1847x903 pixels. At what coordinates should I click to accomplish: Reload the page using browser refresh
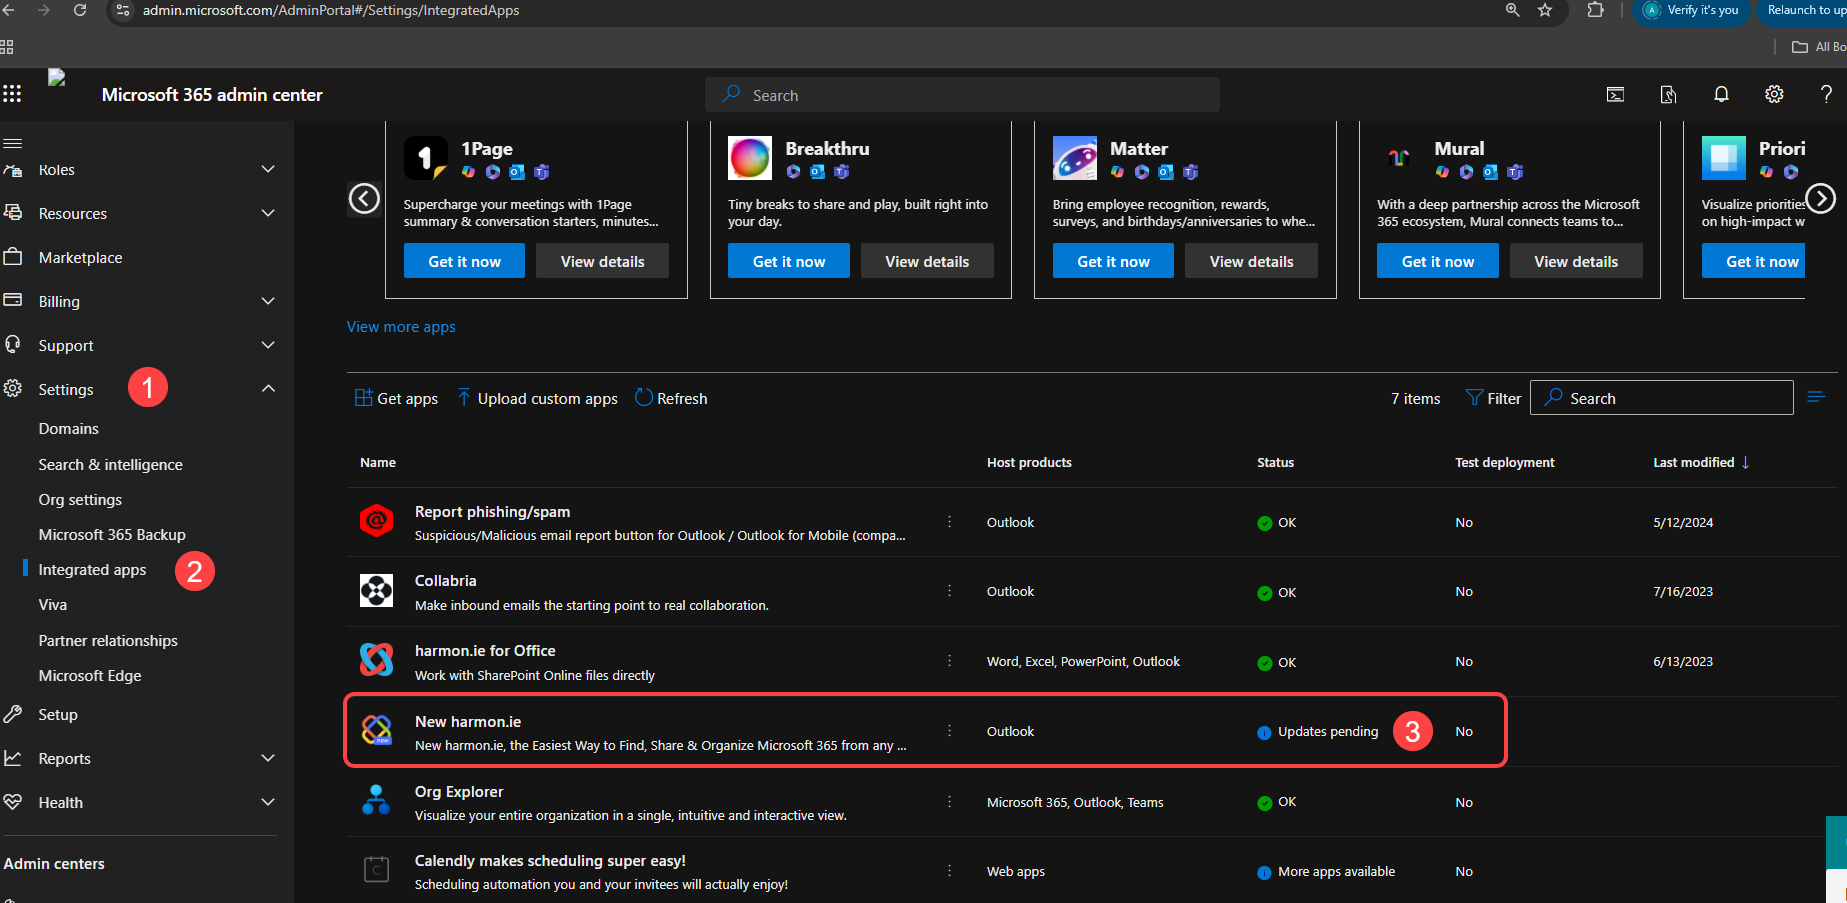pos(80,10)
